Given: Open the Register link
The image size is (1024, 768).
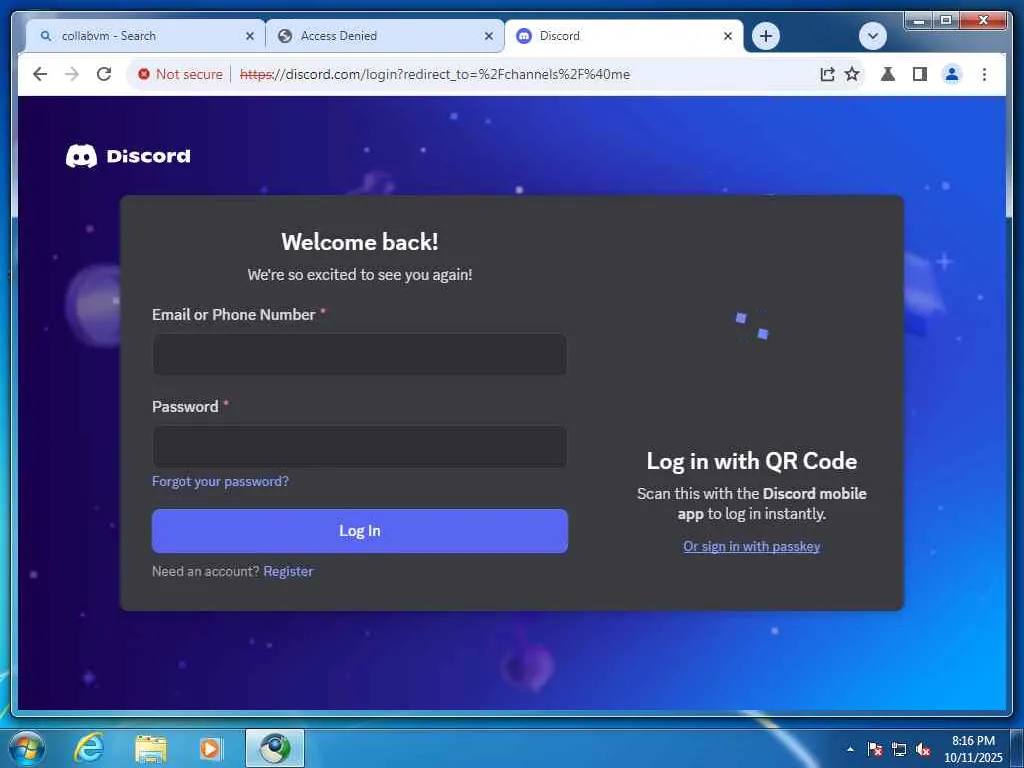Looking at the screenshot, I should (288, 571).
